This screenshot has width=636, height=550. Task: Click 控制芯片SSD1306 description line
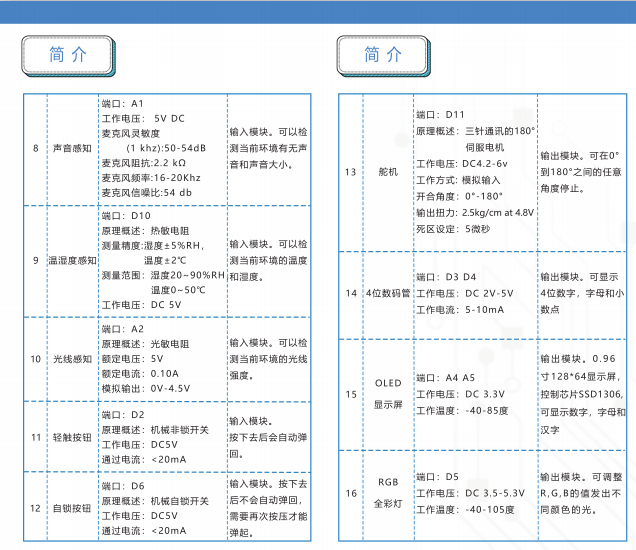coord(582,394)
